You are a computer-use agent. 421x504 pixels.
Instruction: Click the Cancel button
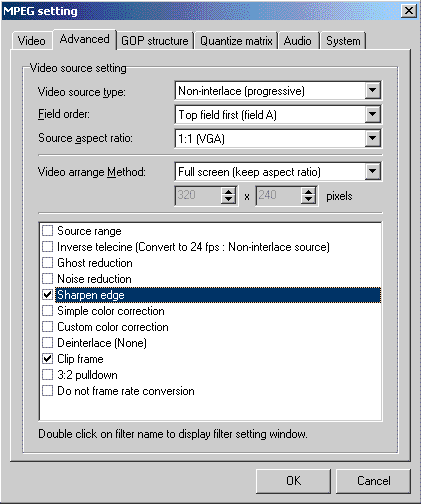tap(373, 481)
